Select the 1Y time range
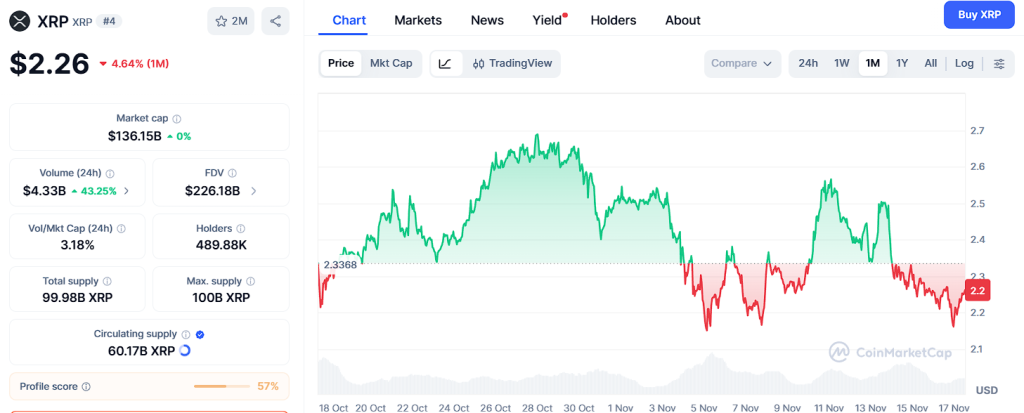Image resolution: width=1024 pixels, height=413 pixels. click(x=902, y=63)
